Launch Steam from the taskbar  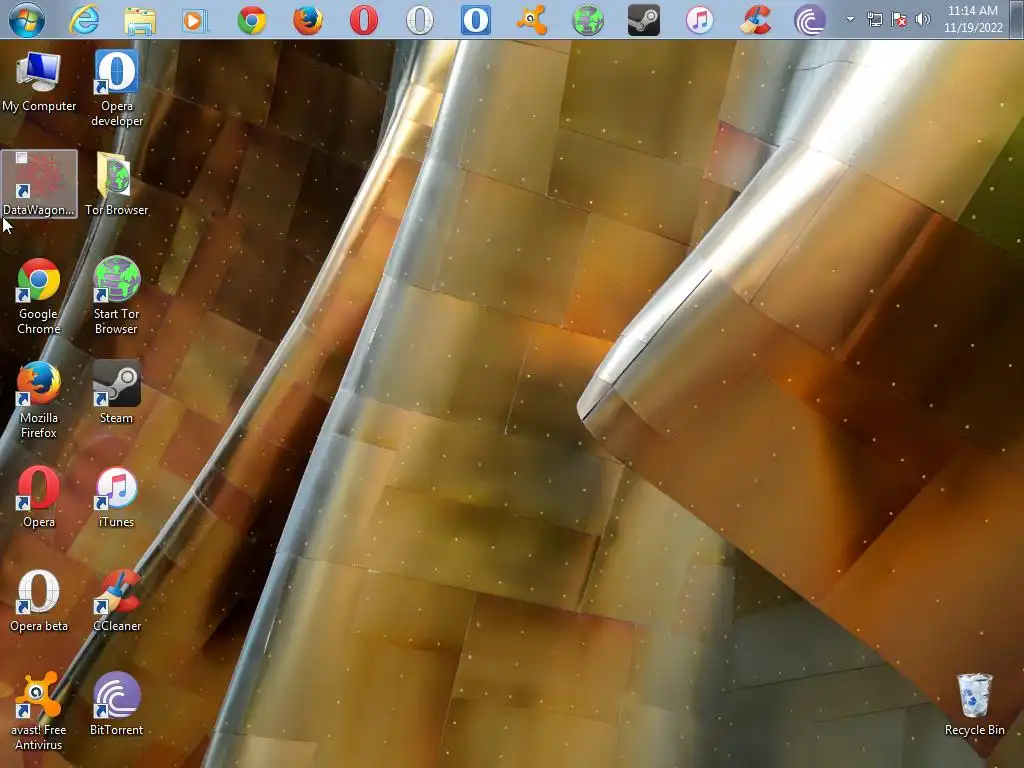pyautogui.click(x=643, y=20)
